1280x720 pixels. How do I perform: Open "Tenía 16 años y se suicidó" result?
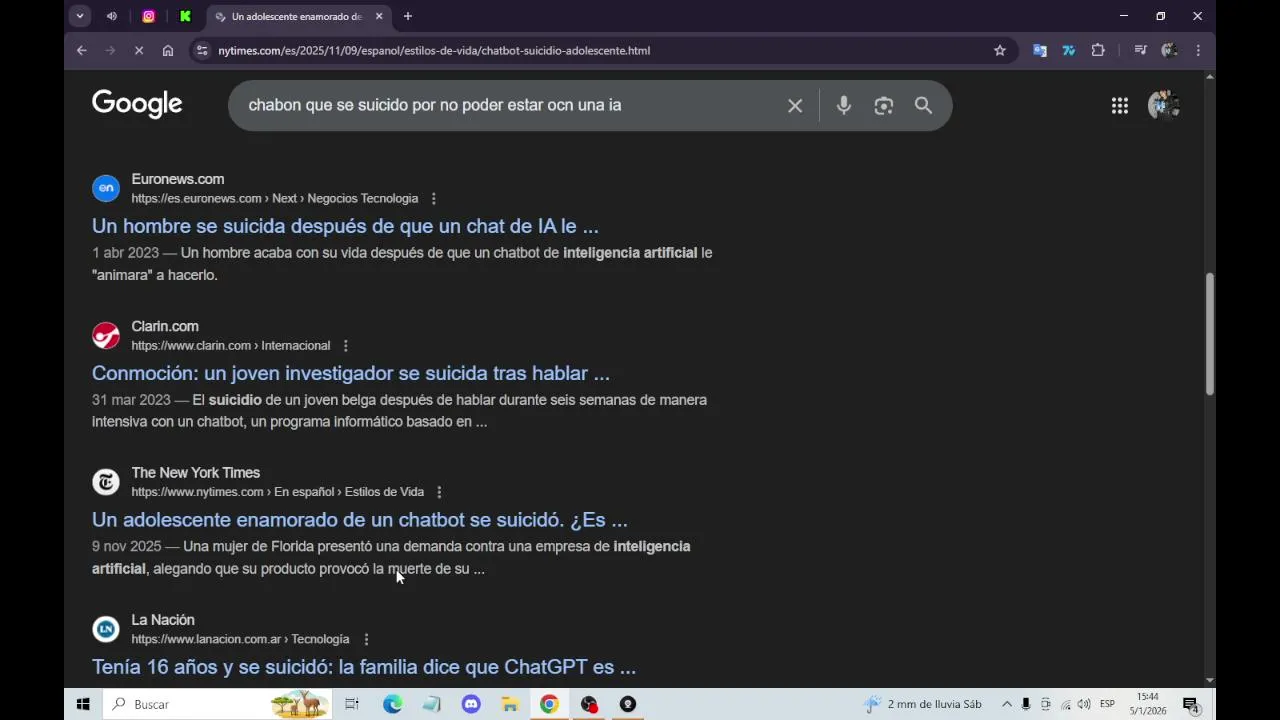click(364, 667)
